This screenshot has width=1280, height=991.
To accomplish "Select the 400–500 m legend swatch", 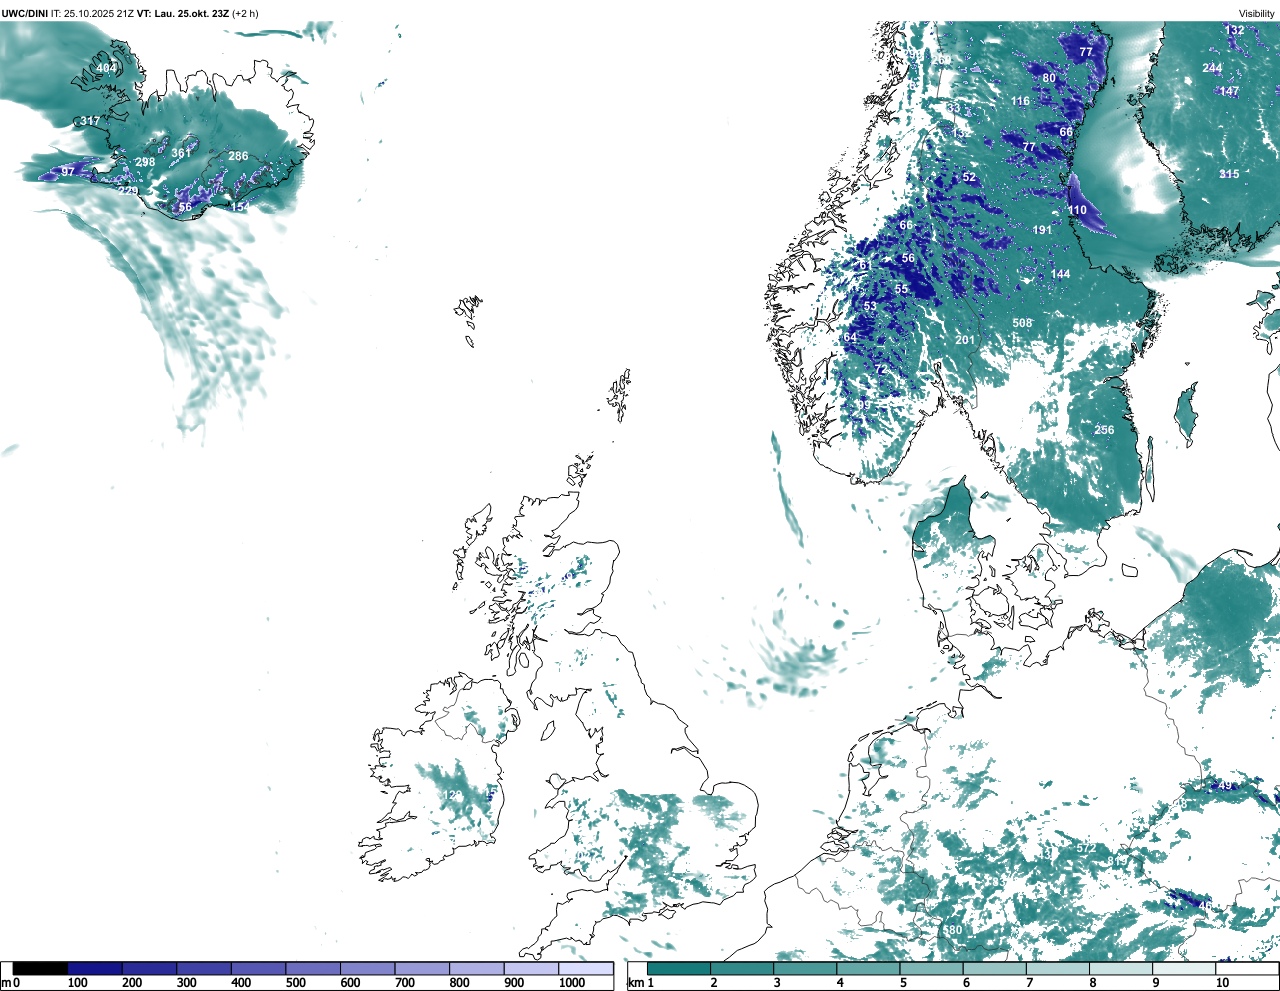I will tap(258, 968).
